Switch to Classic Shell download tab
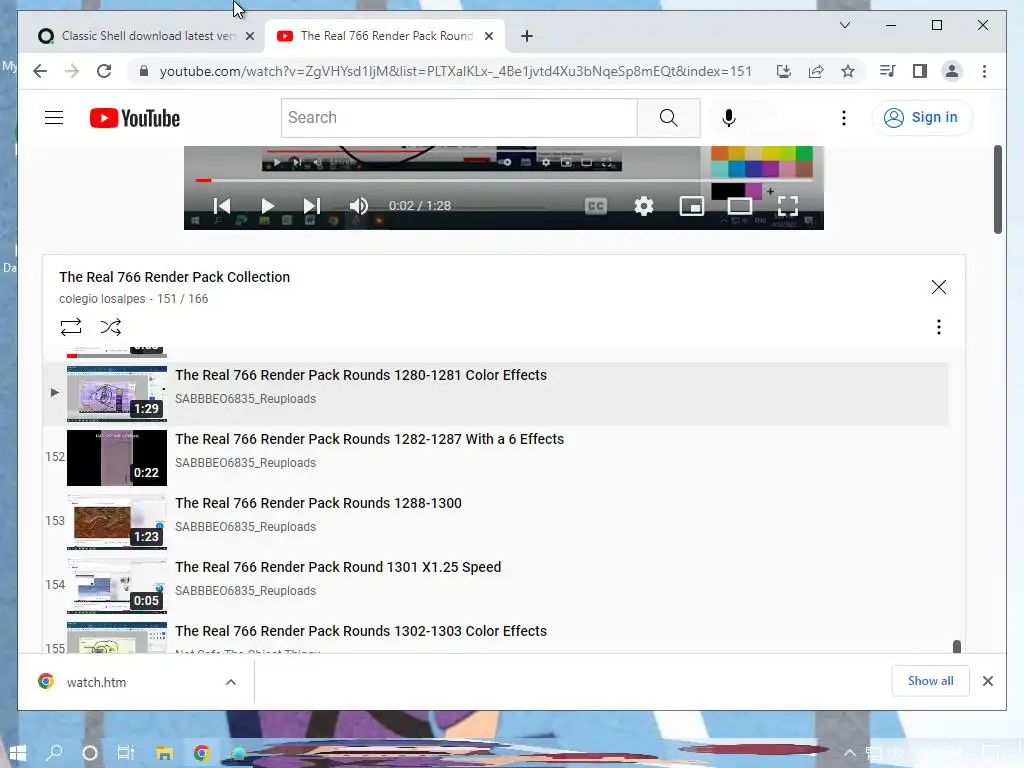 [x=147, y=36]
